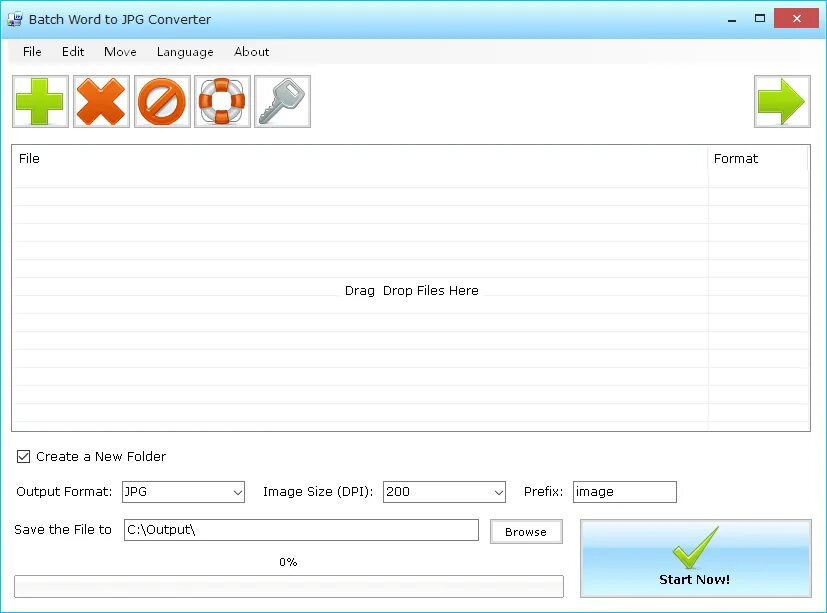This screenshot has width=827, height=613.
Task: Open the Language menu
Action: 185,52
